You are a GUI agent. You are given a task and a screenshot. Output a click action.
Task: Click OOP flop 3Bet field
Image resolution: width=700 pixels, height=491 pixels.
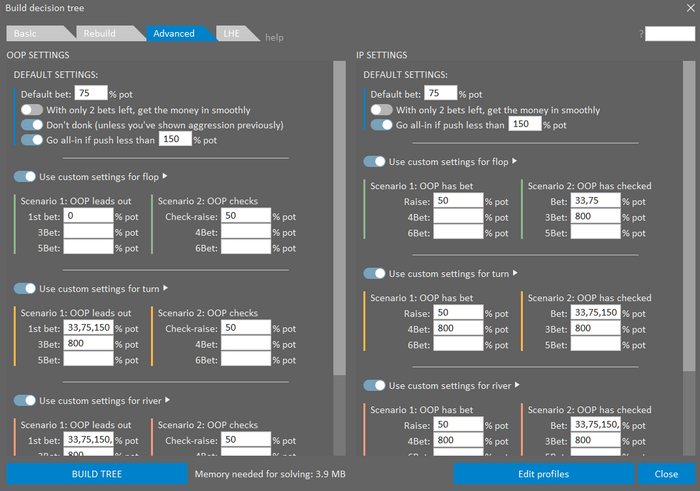(x=88, y=232)
